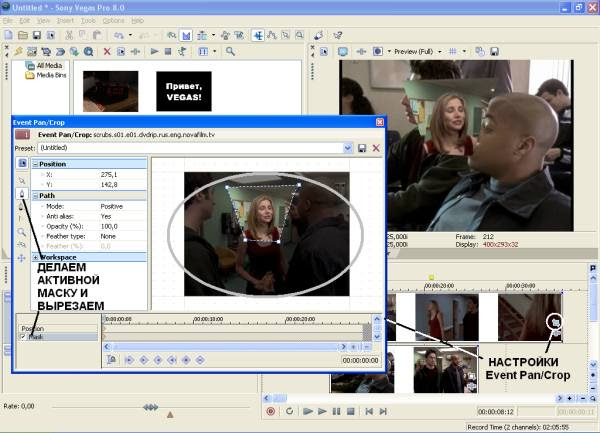Click the Cut scissors icon in toolbar

pyautogui.click(x=69, y=36)
